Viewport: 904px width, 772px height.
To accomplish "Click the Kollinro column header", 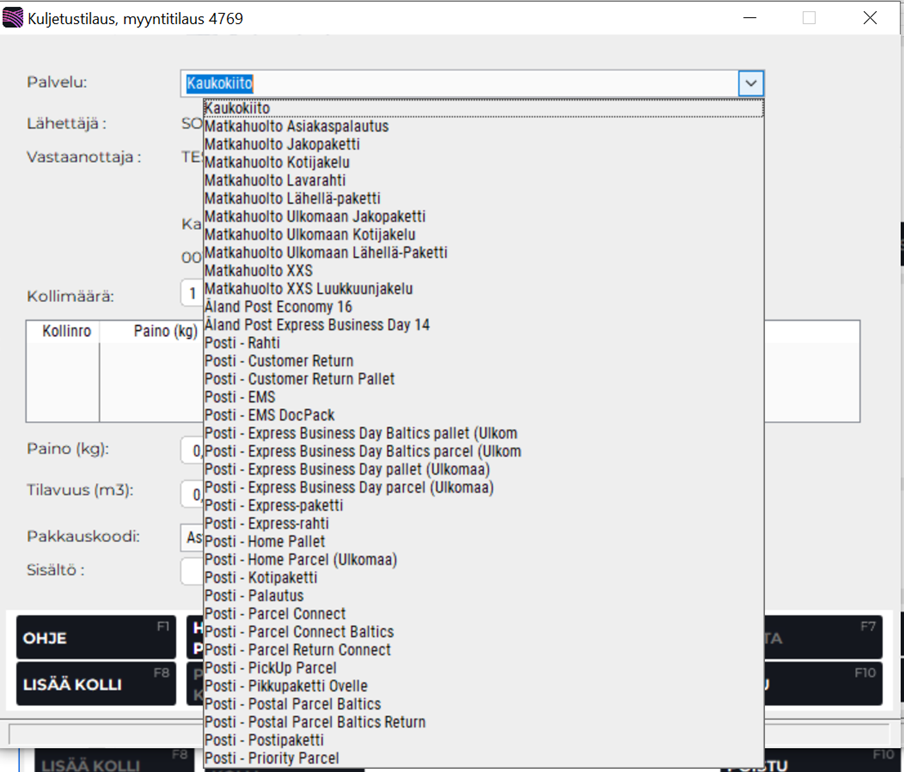I will [67, 331].
